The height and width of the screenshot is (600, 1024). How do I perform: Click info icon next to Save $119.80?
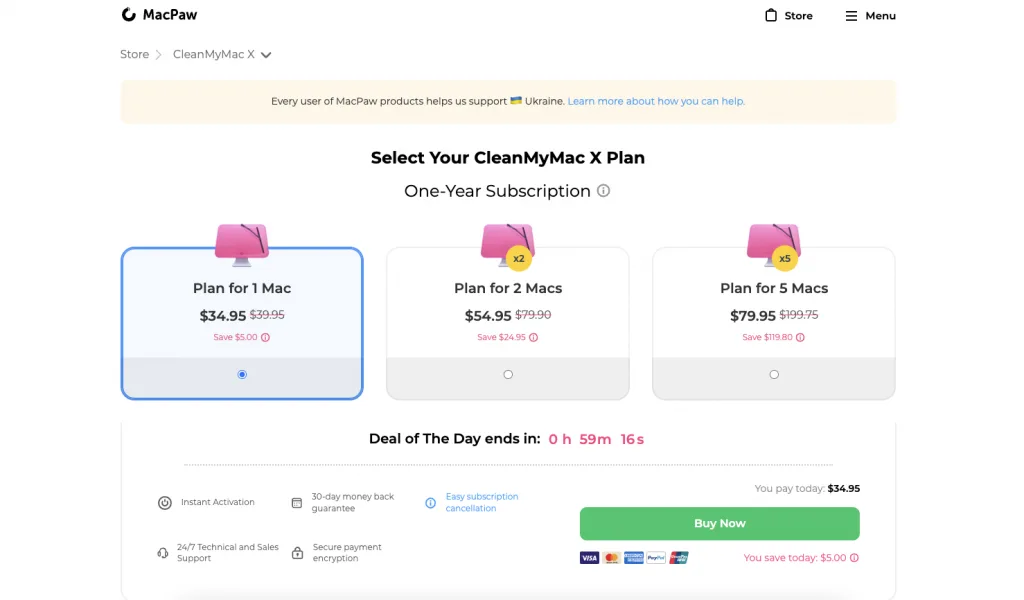point(800,338)
